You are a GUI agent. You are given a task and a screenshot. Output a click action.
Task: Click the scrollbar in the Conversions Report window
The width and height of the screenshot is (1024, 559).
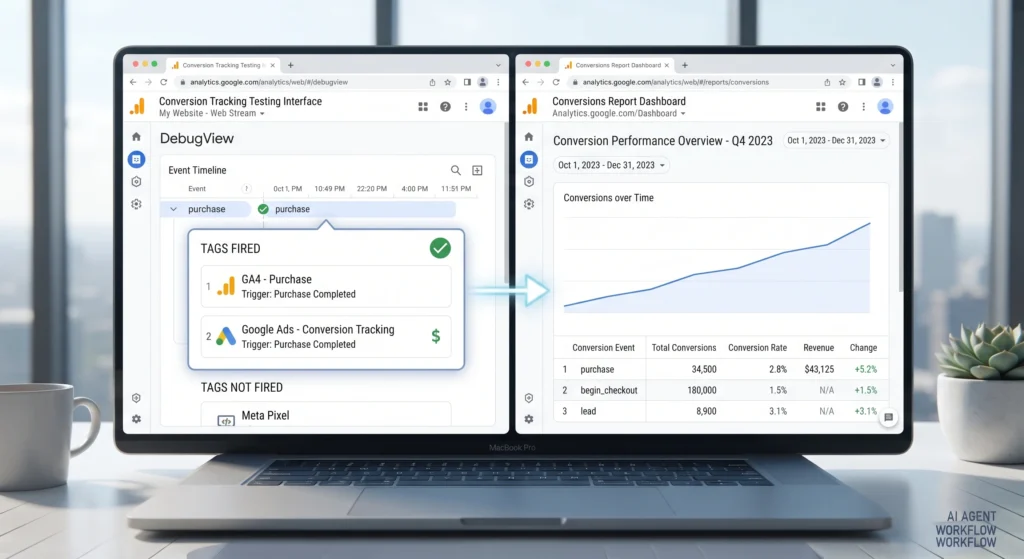tap(901, 209)
